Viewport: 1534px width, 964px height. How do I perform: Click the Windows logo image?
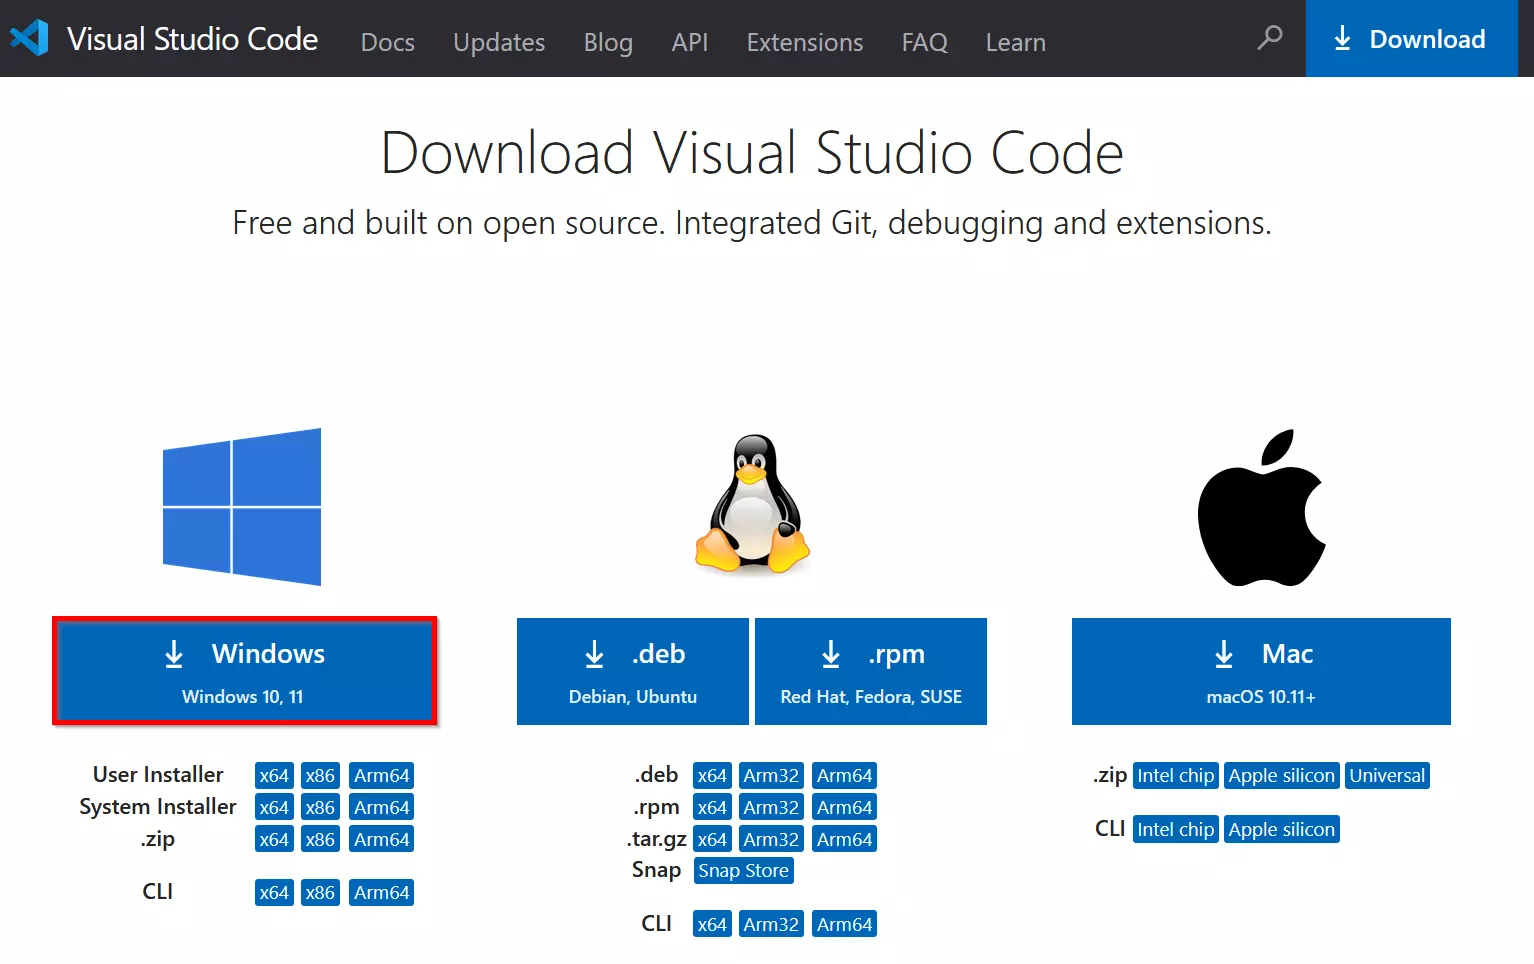241,506
